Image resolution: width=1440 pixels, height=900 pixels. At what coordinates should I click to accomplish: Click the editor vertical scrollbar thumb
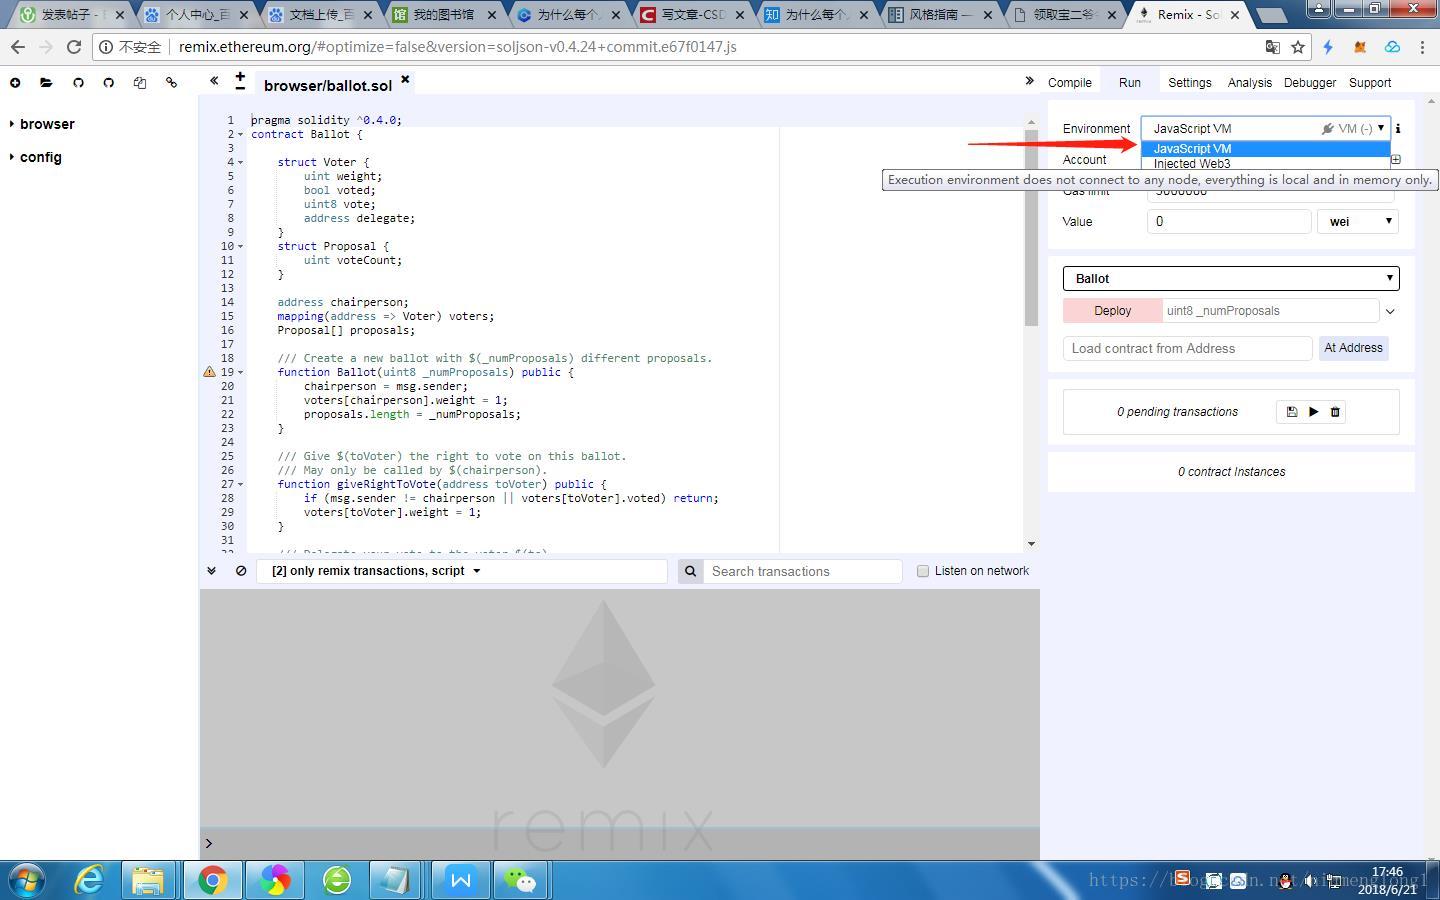point(1031,226)
